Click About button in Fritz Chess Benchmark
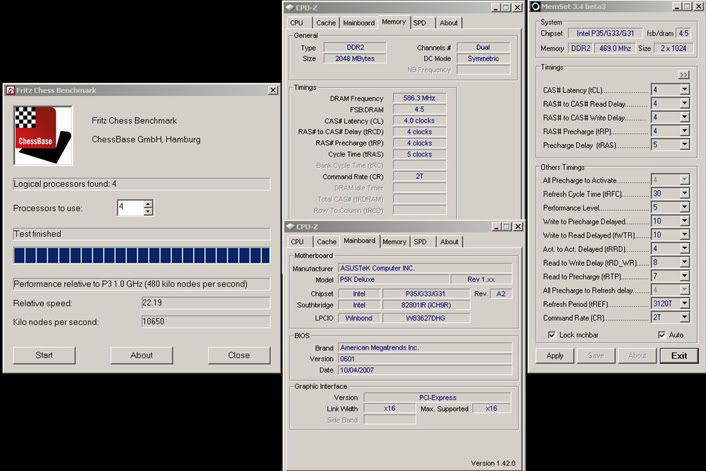The width and height of the screenshot is (706, 471). tap(141, 355)
